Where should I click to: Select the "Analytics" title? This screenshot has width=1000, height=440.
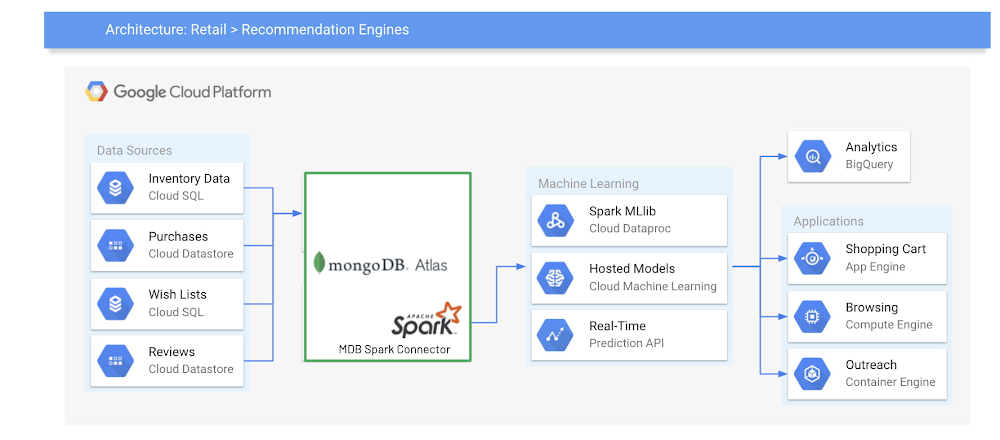click(x=871, y=147)
